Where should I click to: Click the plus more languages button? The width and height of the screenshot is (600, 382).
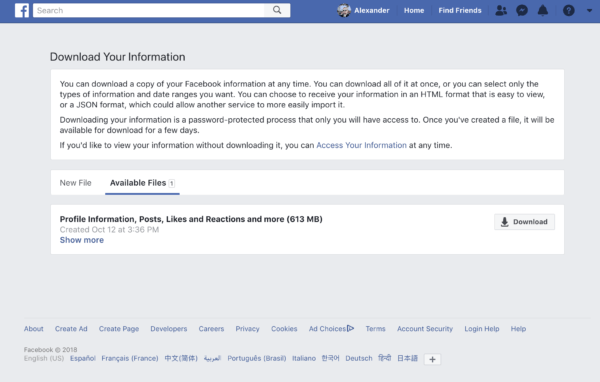(432, 359)
